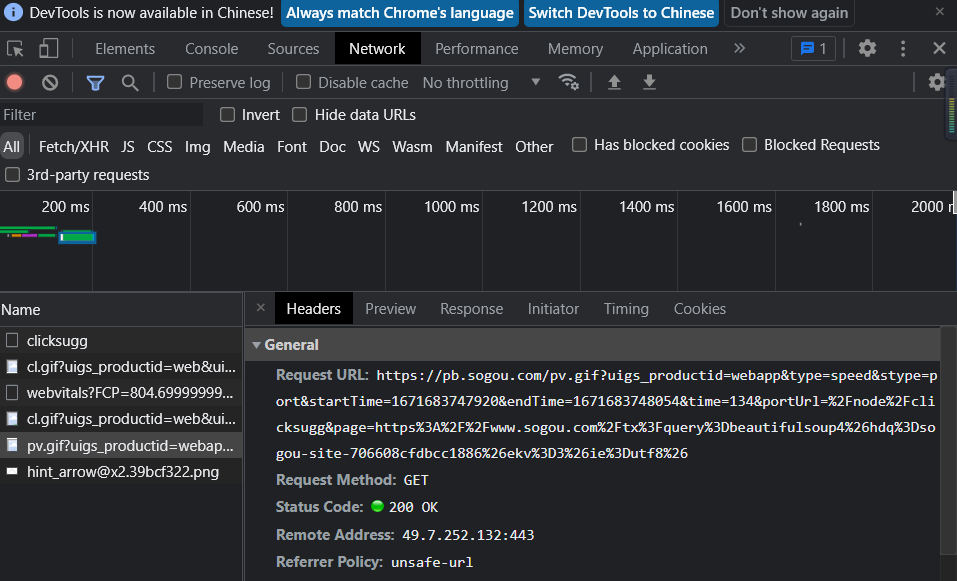The height and width of the screenshot is (581, 957).
Task: Click the import HAR upload arrow icon
Action: click(x=614, y=82)
